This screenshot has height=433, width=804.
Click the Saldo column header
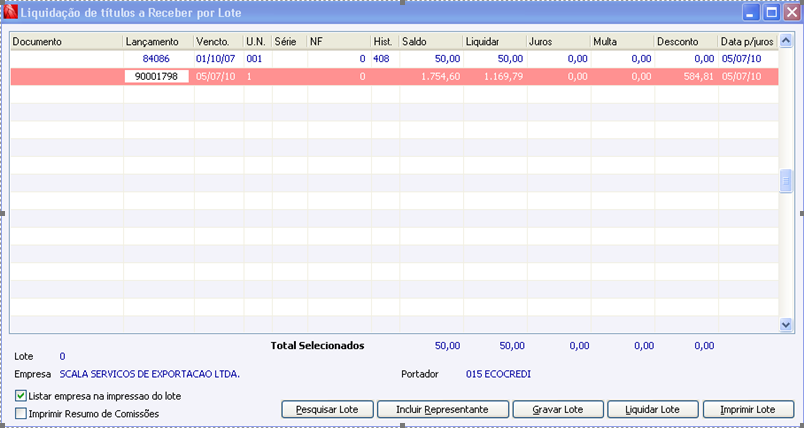point(431,42)
